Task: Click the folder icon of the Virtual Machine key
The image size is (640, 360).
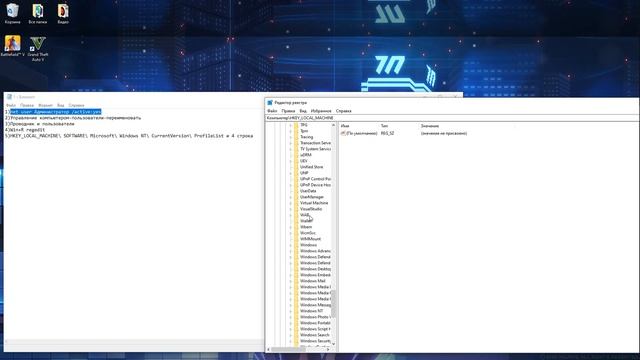Action: [x=296, y=203]
